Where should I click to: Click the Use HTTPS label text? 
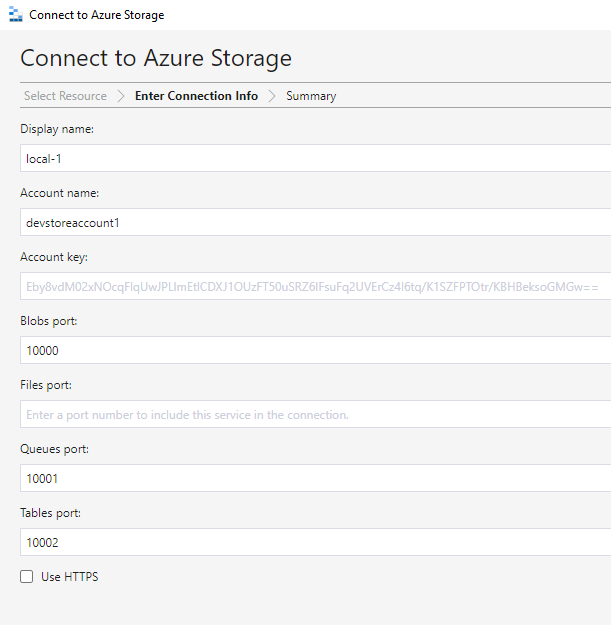pyautogui.click(x=70, y=577)
